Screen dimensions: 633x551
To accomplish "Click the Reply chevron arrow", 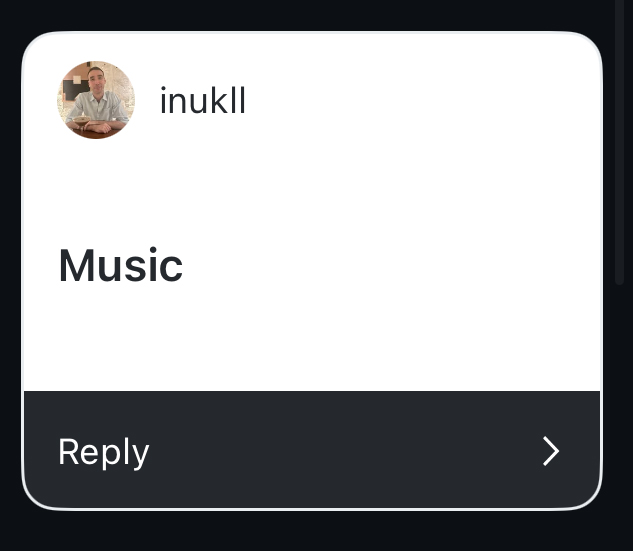I will [550, 451].
